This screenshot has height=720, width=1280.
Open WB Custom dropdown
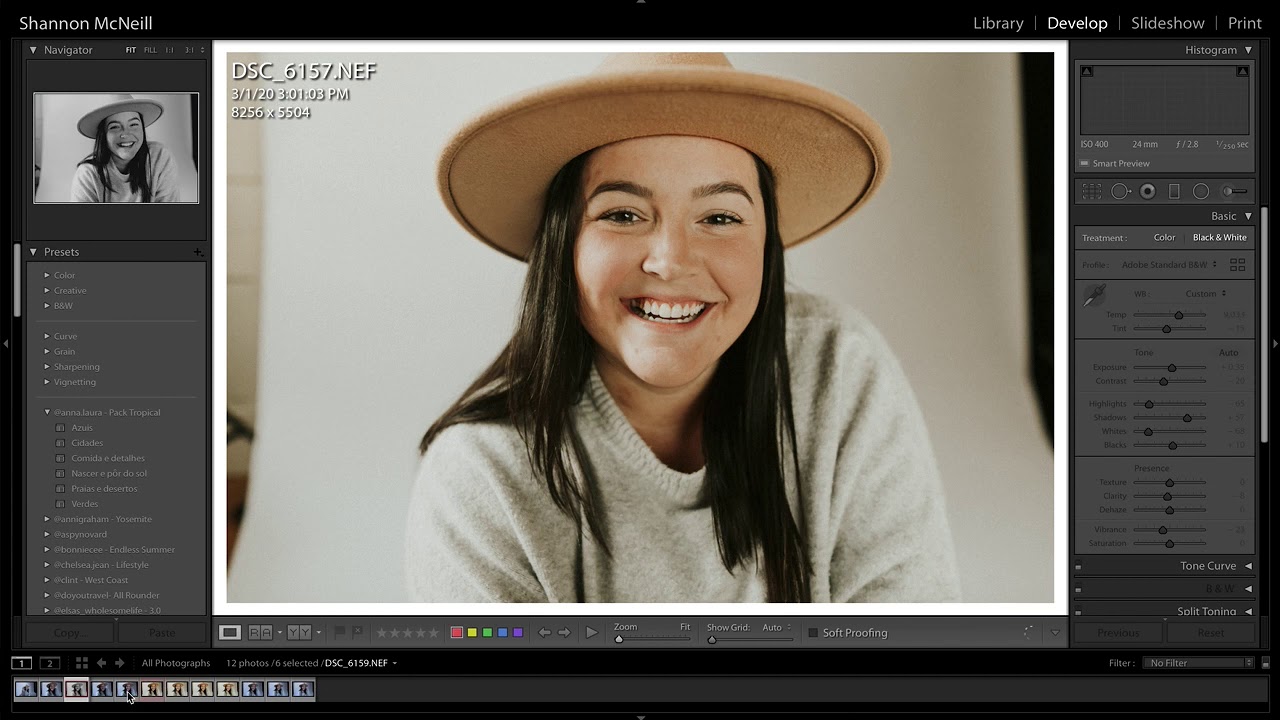click(x=1205, y=294)
